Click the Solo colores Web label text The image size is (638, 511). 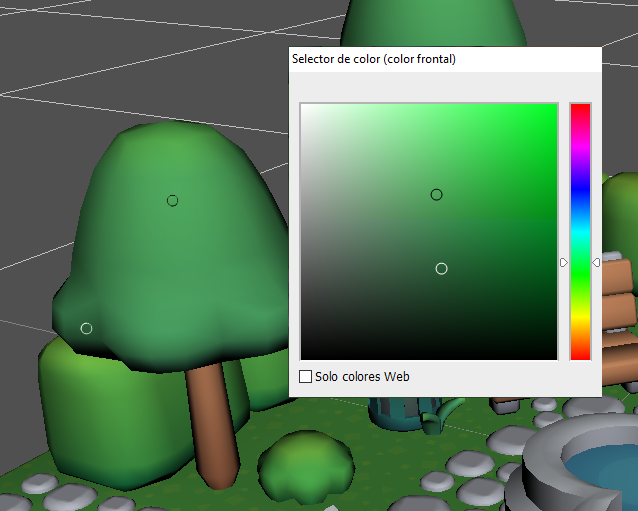[x=362, y=377]
